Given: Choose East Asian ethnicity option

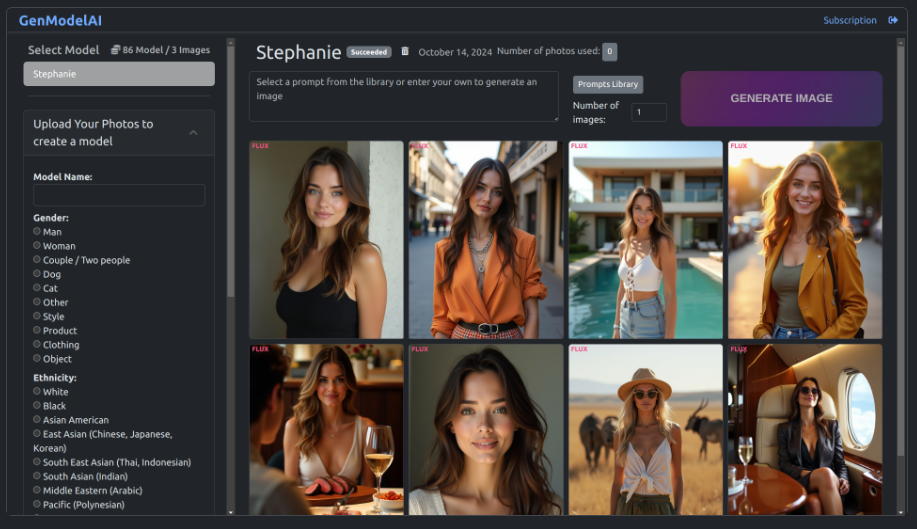Looking at the screenshot, I should pyautogui.click(x=37, y=434).
